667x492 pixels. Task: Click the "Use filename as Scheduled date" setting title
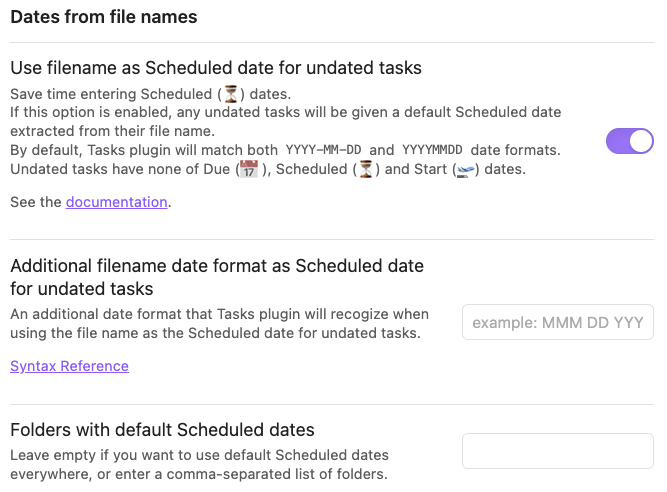click(x=215, y=68)
